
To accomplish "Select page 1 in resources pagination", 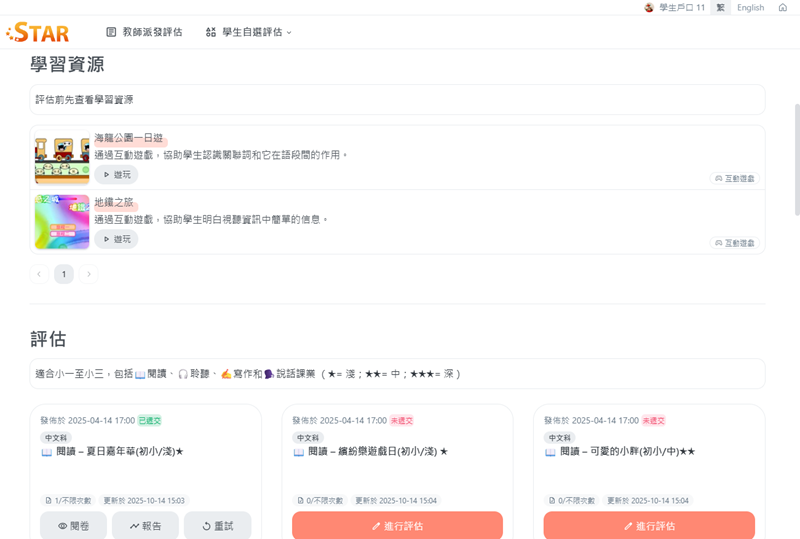I will tap(64, 274).
